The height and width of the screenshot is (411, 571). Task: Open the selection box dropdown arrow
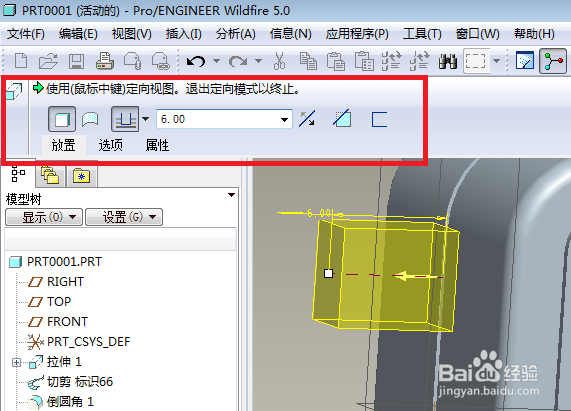pyautogui.click(x=496, y=61)
